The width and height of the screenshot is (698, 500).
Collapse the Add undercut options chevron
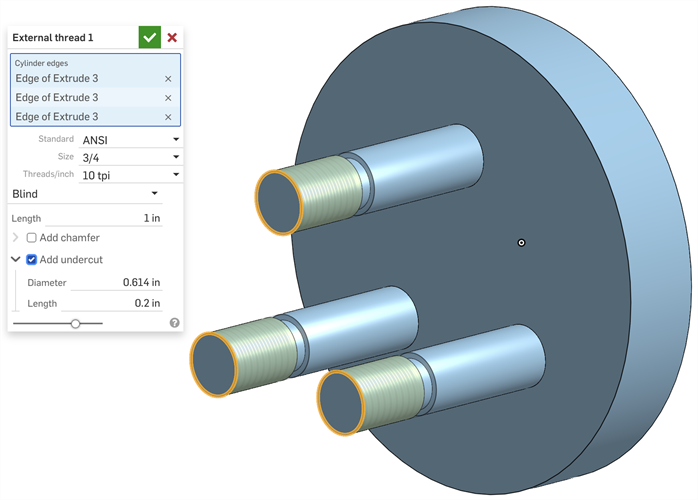coord(16,259)
